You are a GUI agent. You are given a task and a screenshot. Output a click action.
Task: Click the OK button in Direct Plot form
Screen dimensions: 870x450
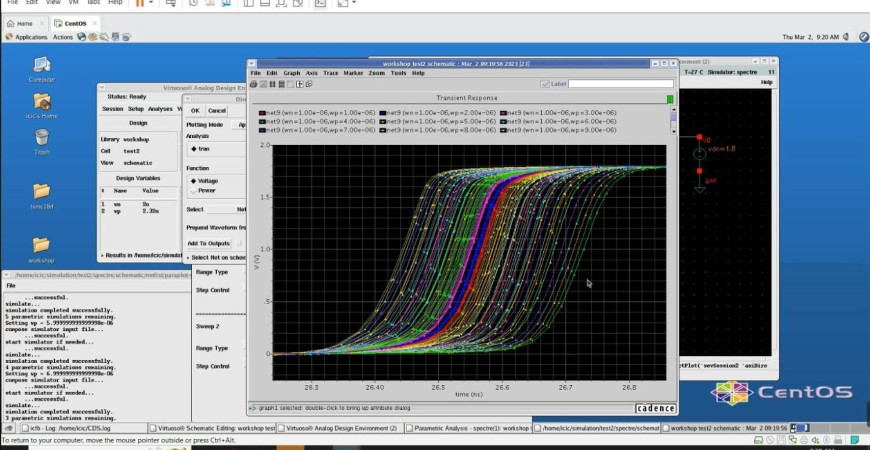point(195,111)
